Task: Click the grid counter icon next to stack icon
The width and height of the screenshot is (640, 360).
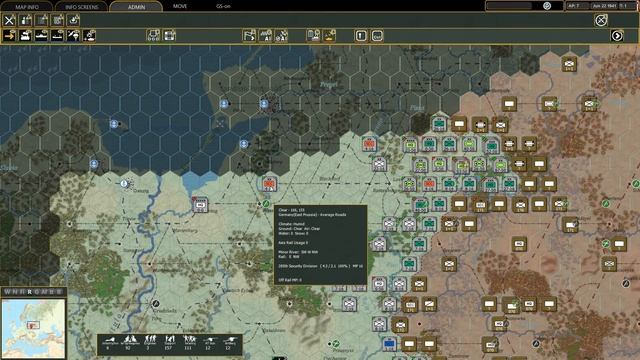Action: [x=169, y=36]
